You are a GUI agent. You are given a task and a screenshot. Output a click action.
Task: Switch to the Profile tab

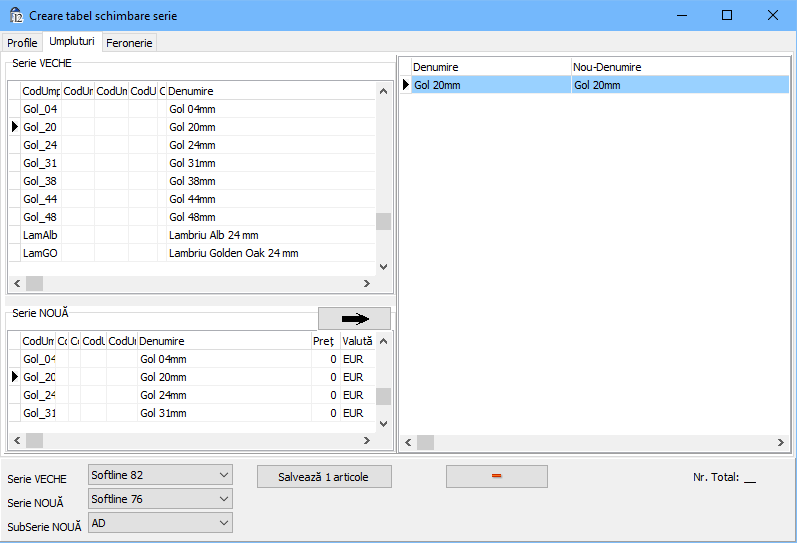22,43
